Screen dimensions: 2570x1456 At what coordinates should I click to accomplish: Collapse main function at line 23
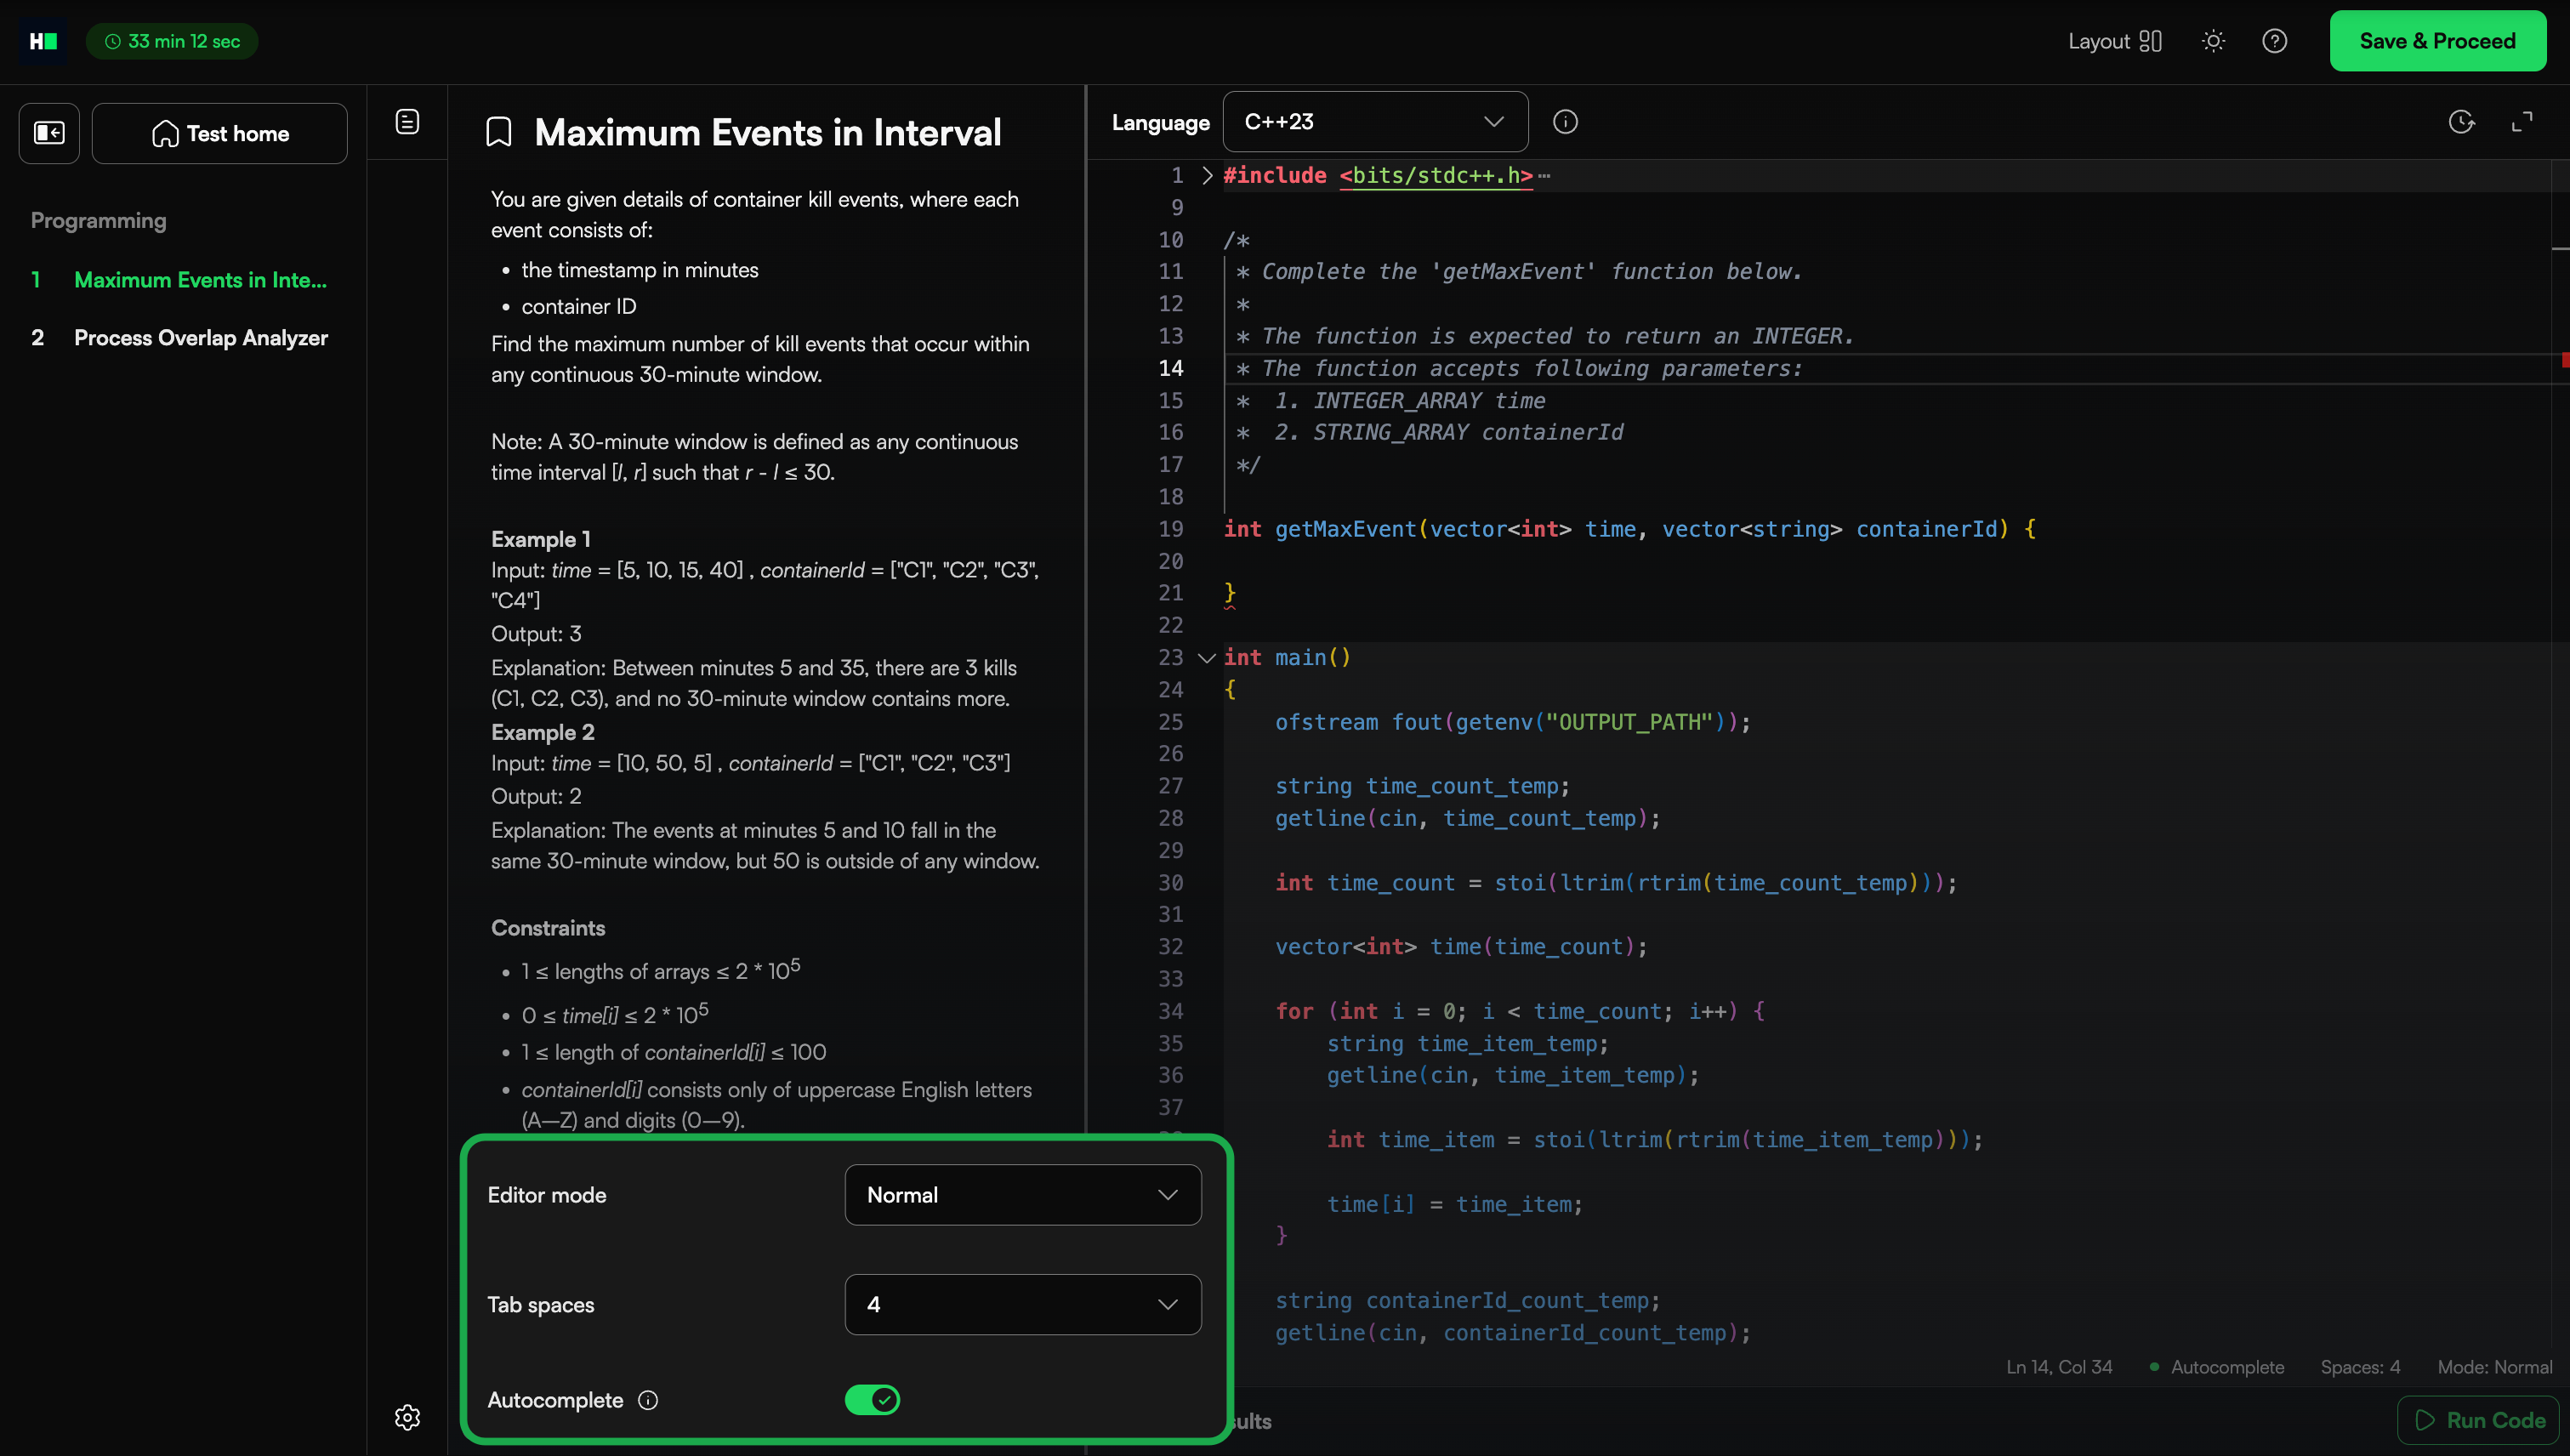pos(1207,658)
